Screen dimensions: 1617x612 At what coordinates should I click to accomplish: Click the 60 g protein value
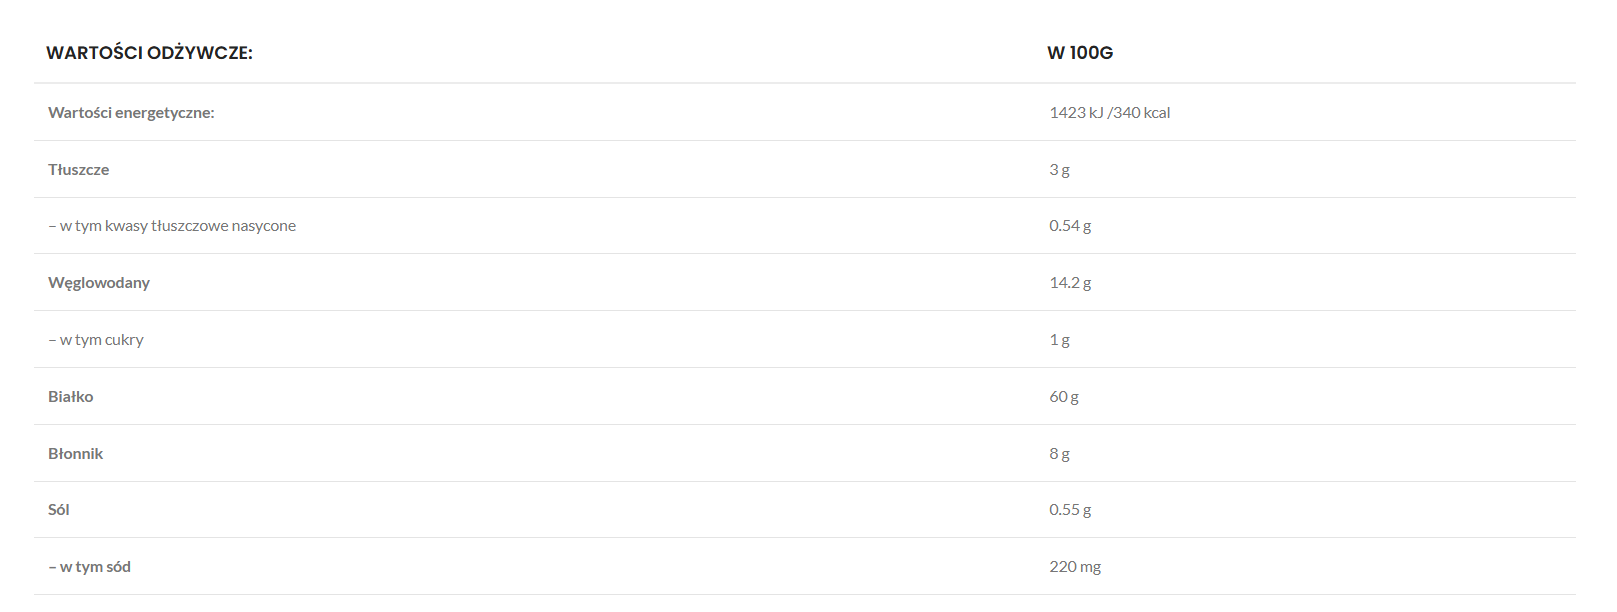tap(1064, 397)
